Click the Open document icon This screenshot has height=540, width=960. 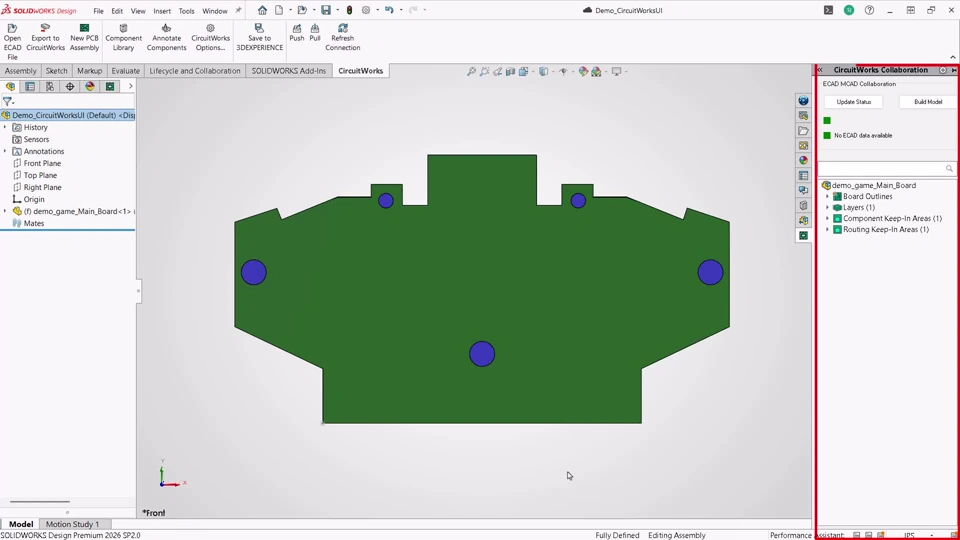coord(302,10)
